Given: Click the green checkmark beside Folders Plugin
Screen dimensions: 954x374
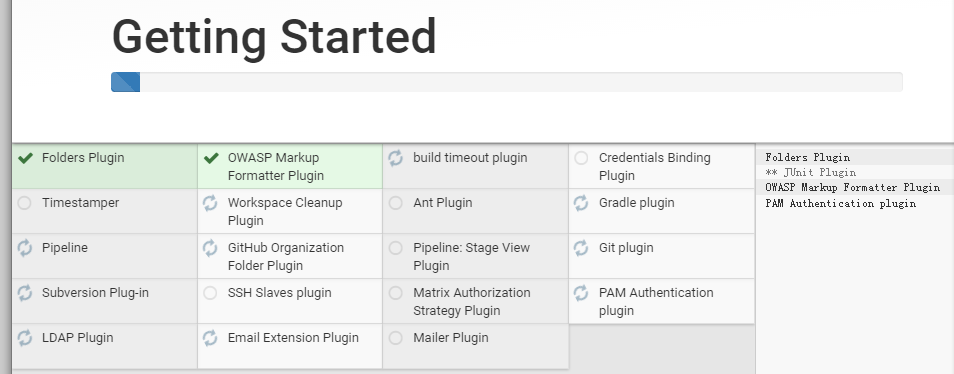Looking at the screenshot, I should click(25, 158).
